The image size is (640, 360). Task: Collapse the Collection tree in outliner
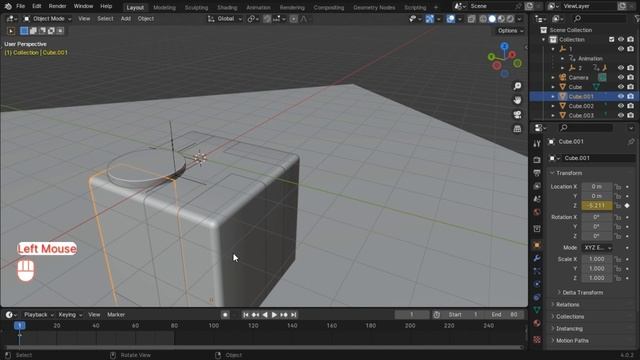pos(543,40)
